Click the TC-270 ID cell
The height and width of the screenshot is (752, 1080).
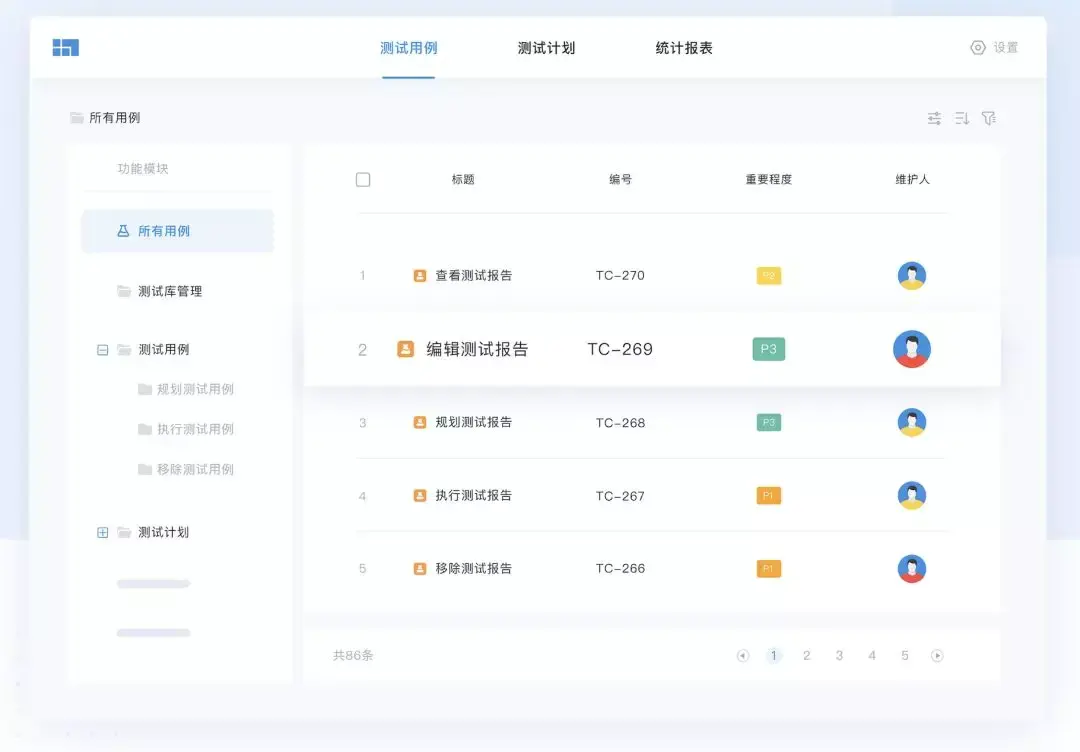620,275
